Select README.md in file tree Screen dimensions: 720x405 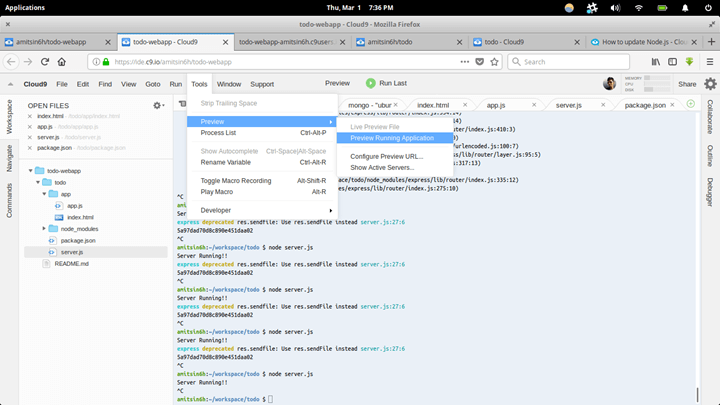[71, 264]
